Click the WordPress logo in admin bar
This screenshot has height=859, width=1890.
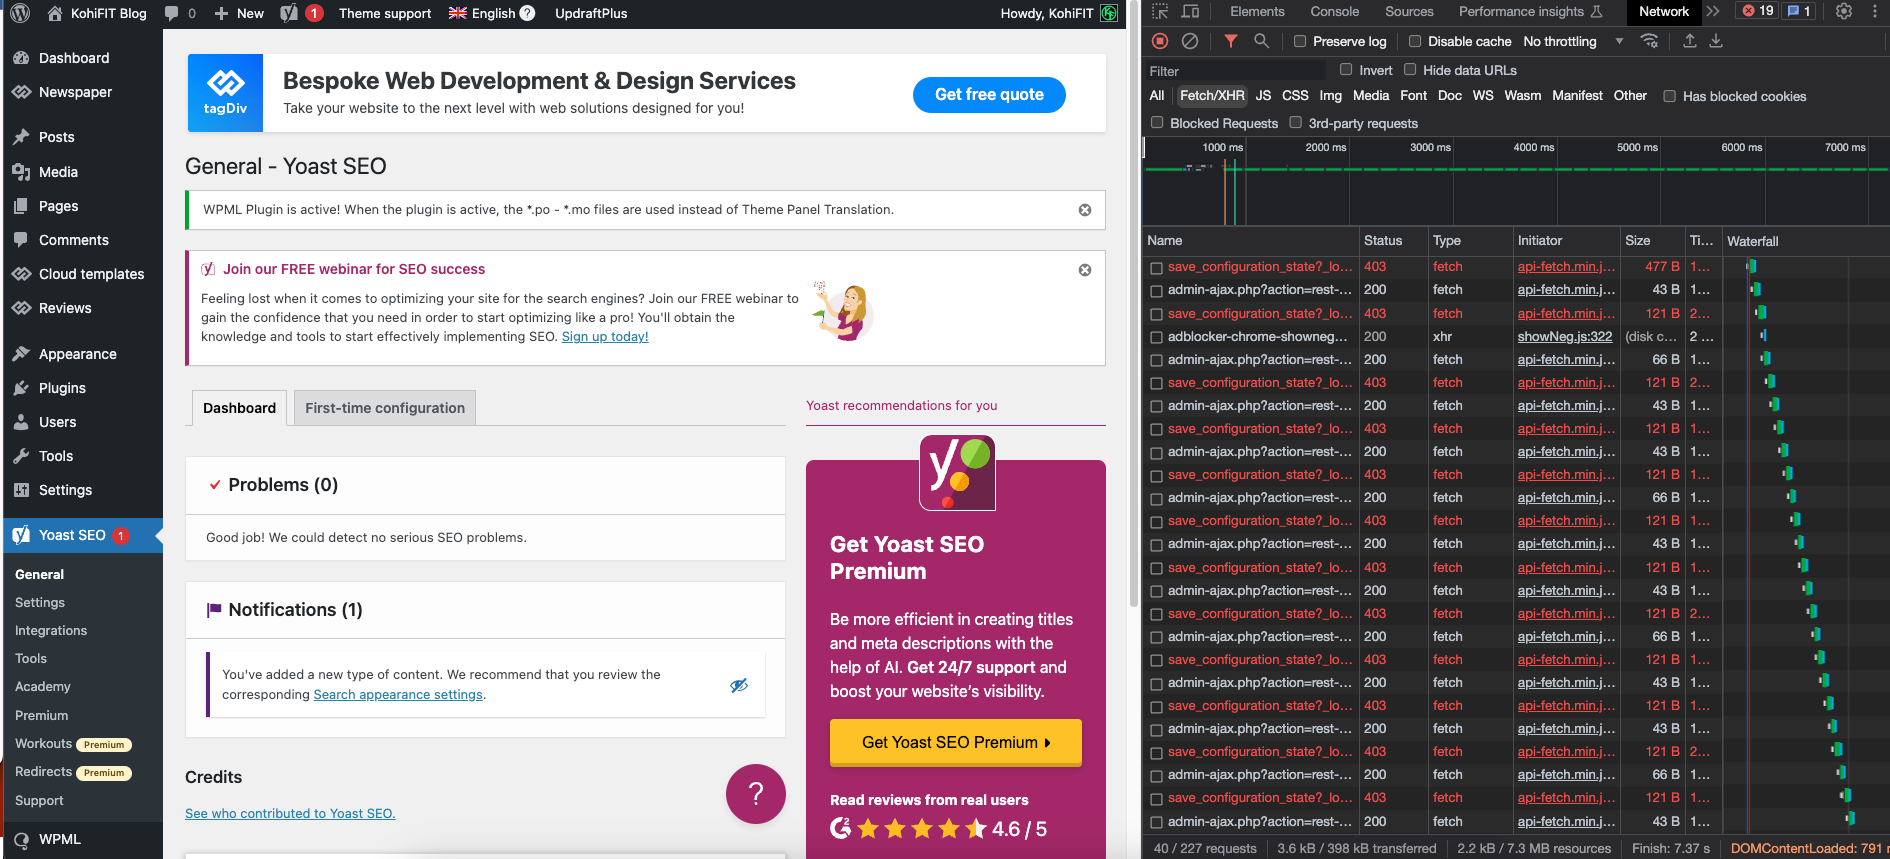click(x=19, y=13)
